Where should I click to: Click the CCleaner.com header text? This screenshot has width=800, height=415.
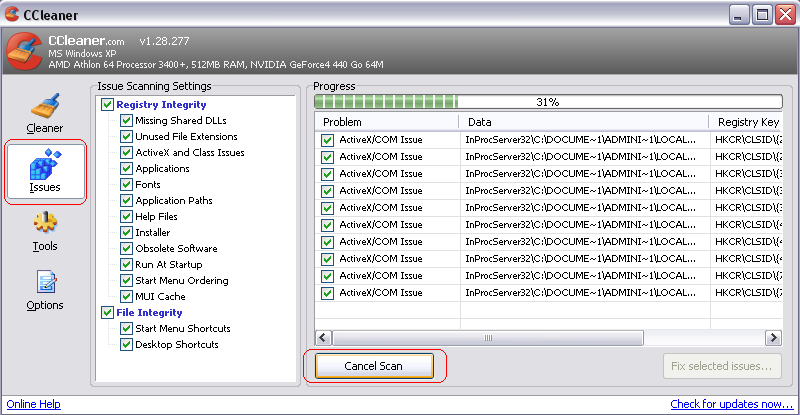tap(86, 41)
